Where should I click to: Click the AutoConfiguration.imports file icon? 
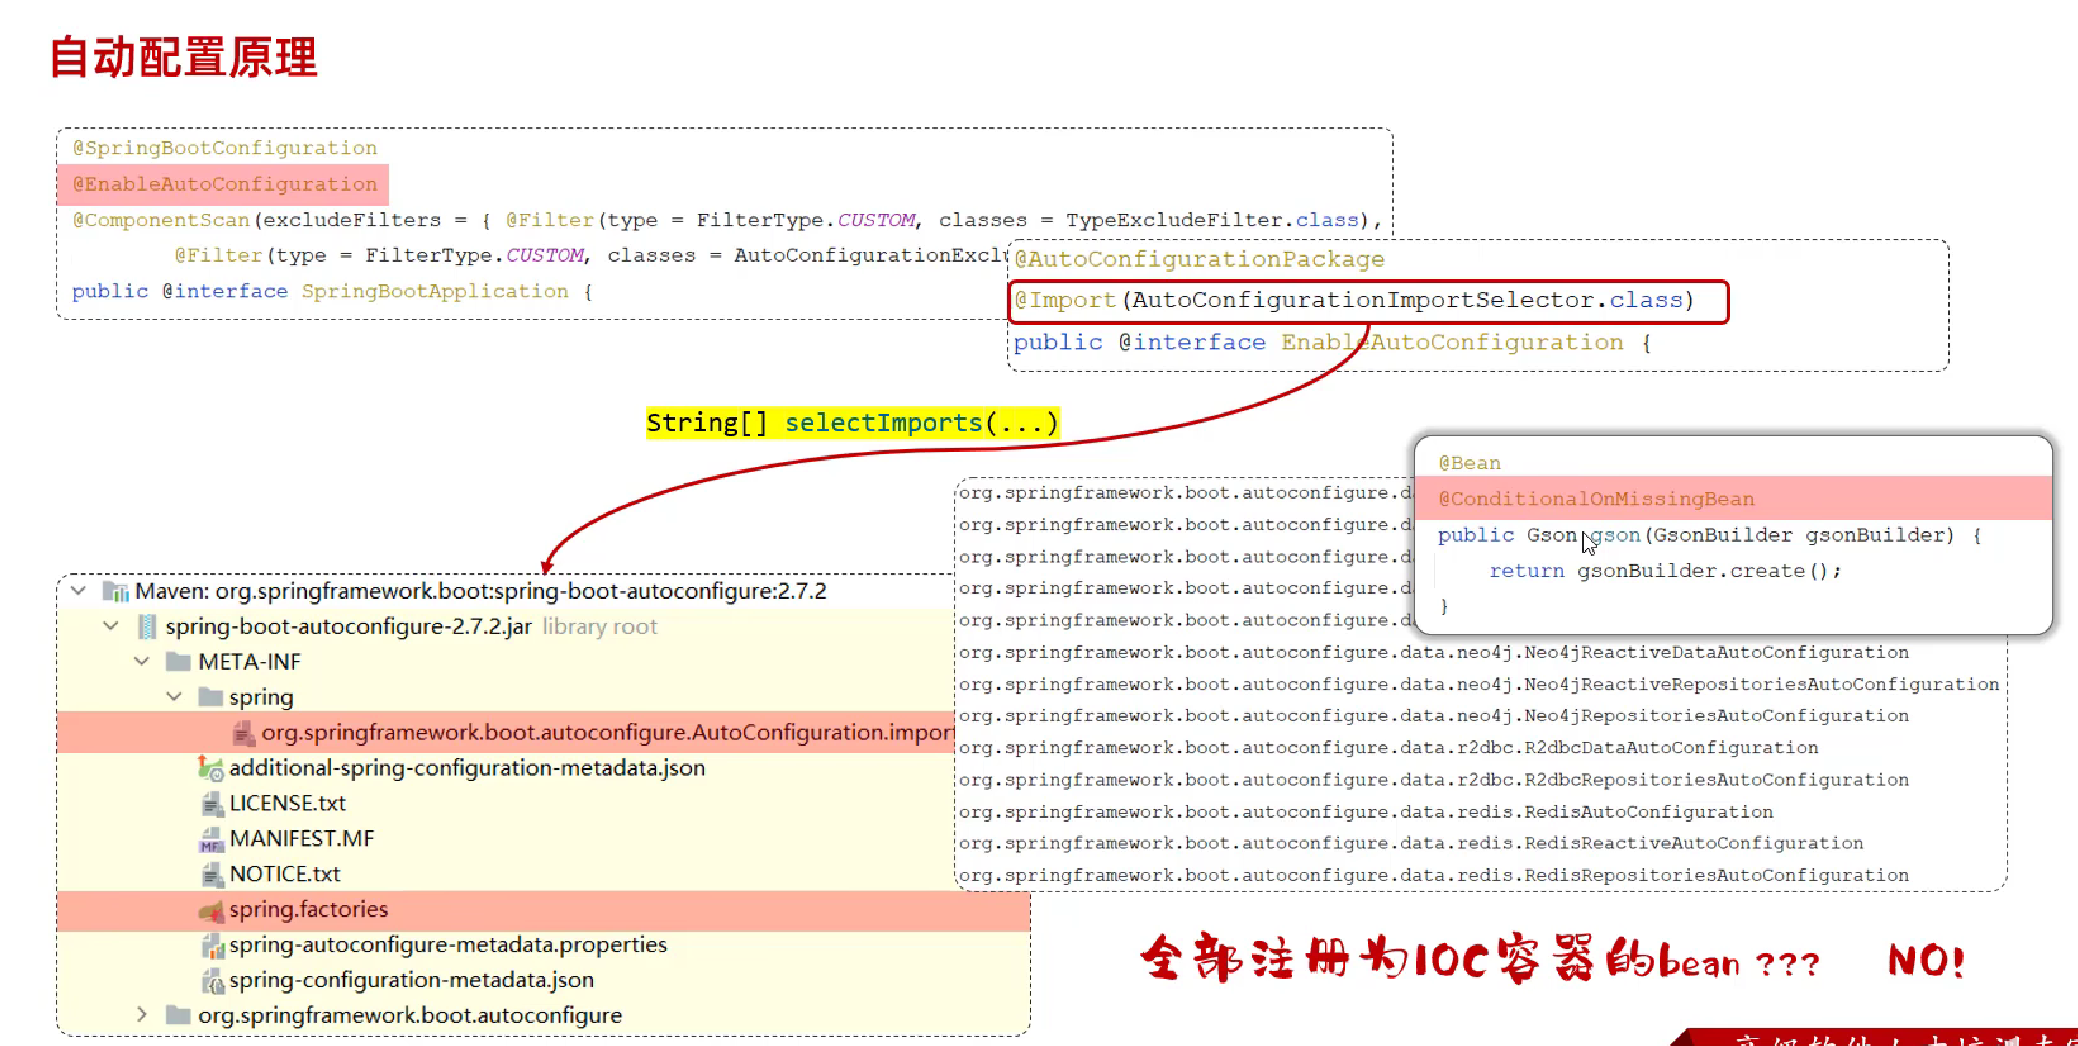tap(243, 734)
